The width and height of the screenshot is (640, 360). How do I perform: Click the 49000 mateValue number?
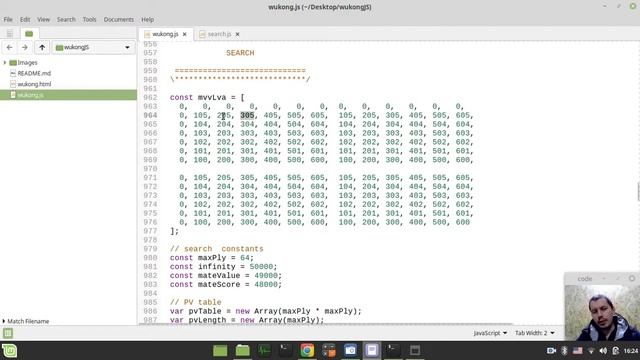[x=266, y=276]
